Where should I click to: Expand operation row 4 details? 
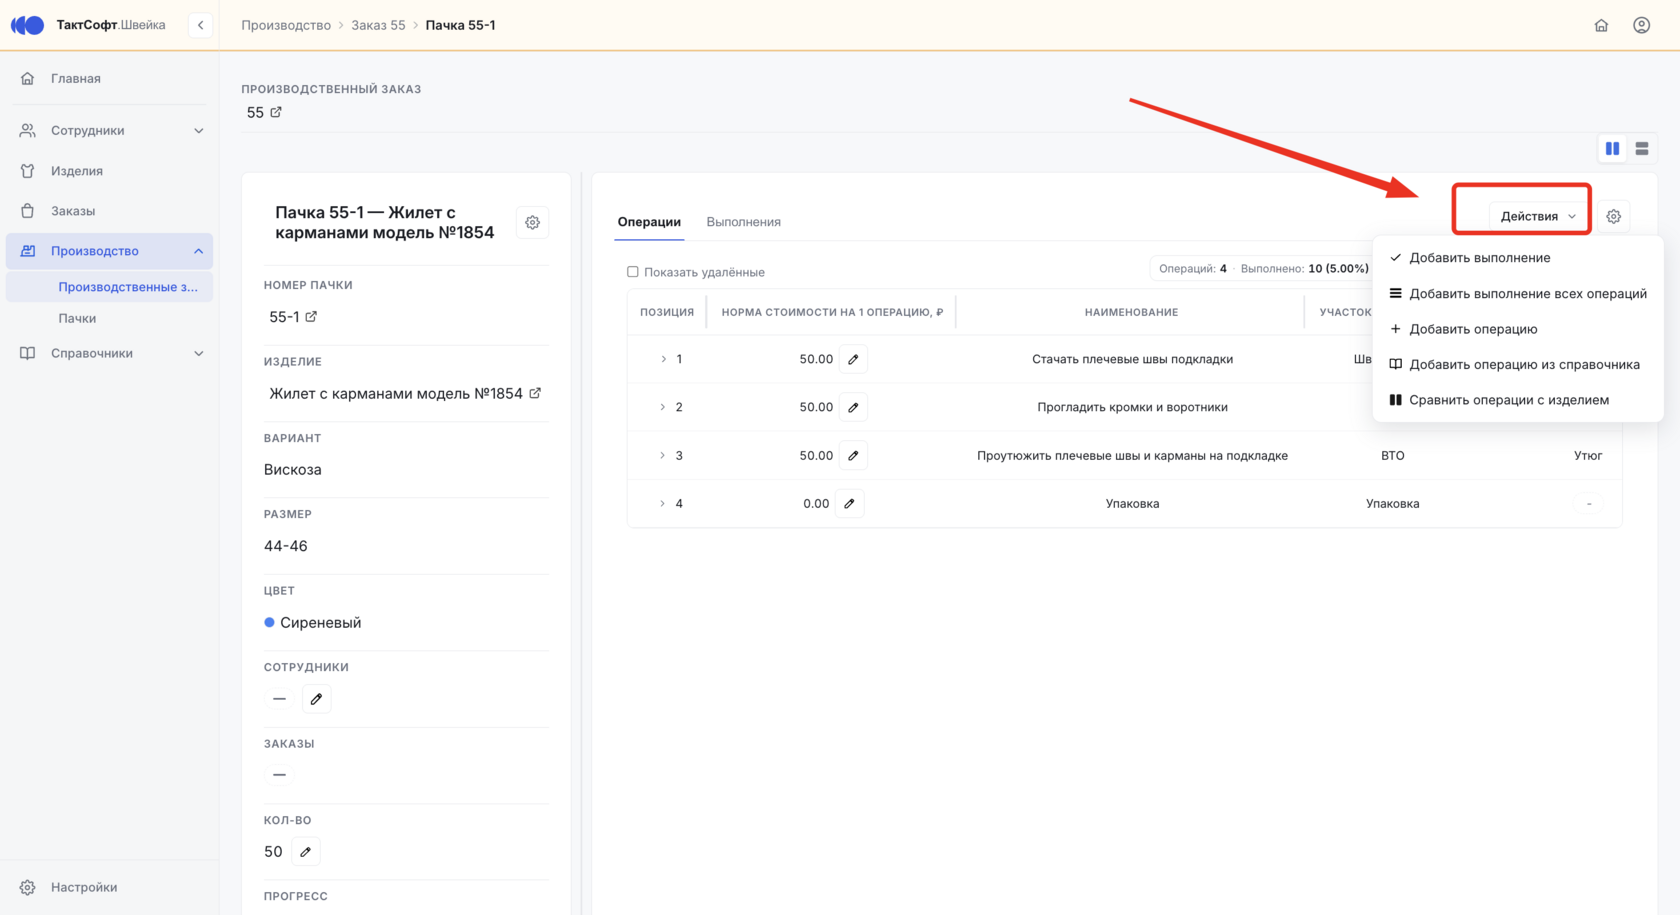click(x=662, y=503)
